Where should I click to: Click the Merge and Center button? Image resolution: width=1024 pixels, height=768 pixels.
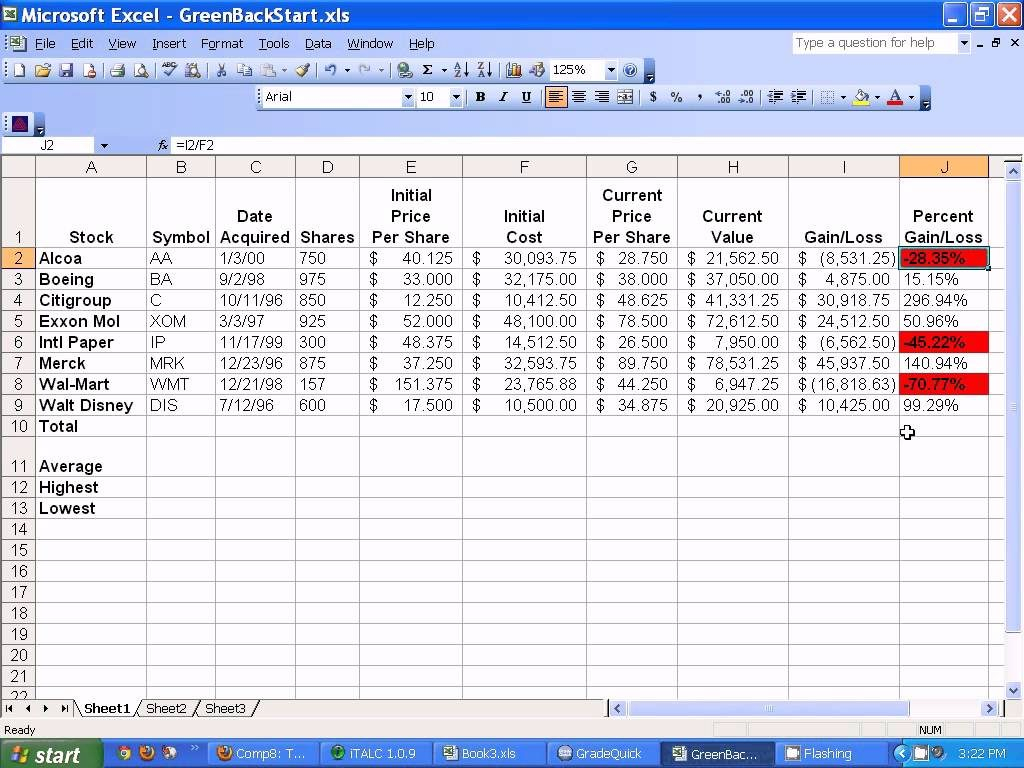[626, 97]
